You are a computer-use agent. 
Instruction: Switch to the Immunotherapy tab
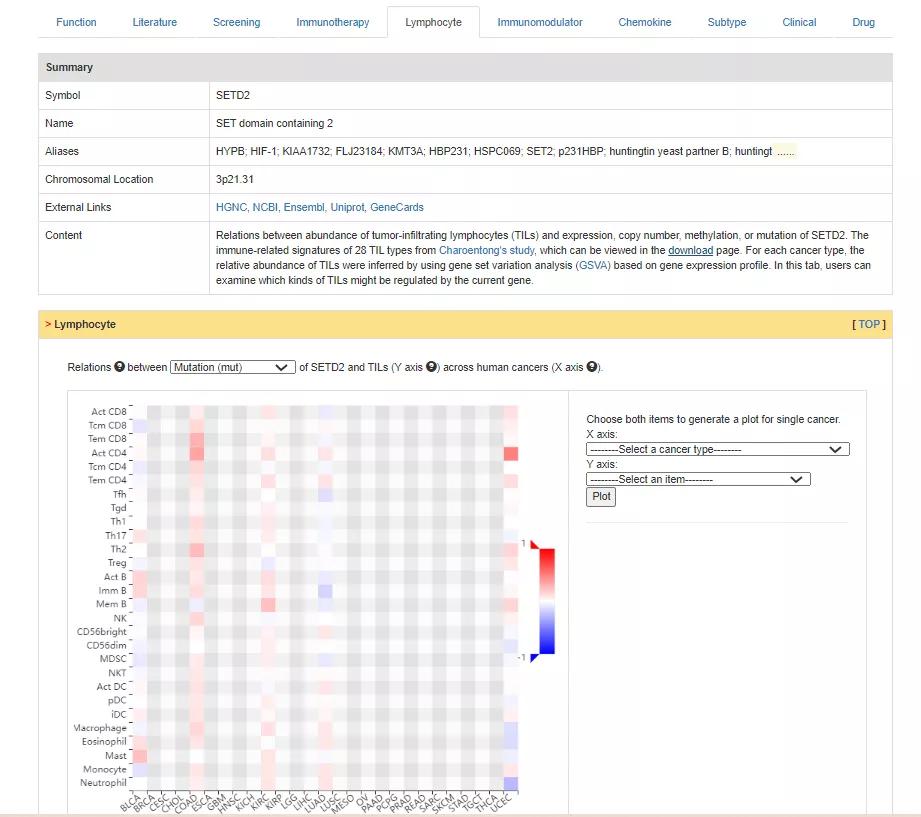(332, 22)
